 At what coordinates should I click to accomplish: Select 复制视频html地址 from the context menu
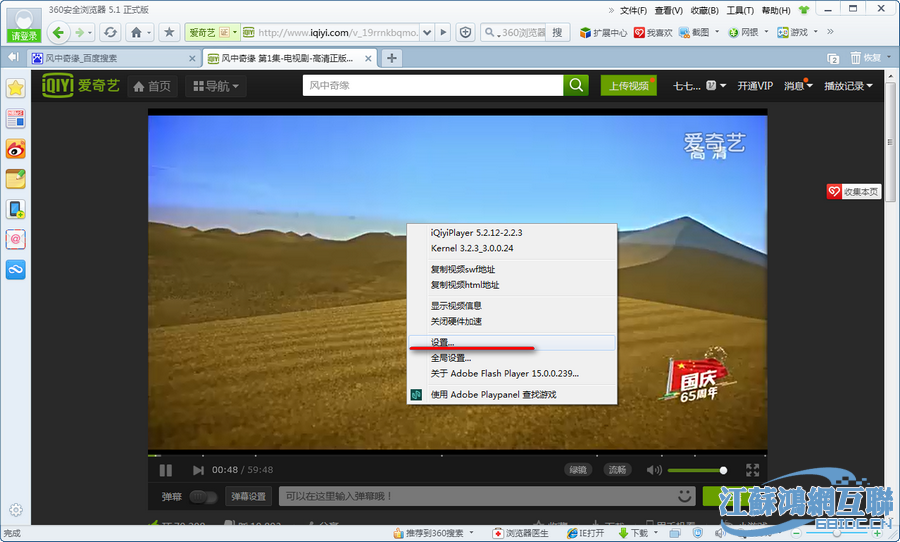(x=511, y=285)
